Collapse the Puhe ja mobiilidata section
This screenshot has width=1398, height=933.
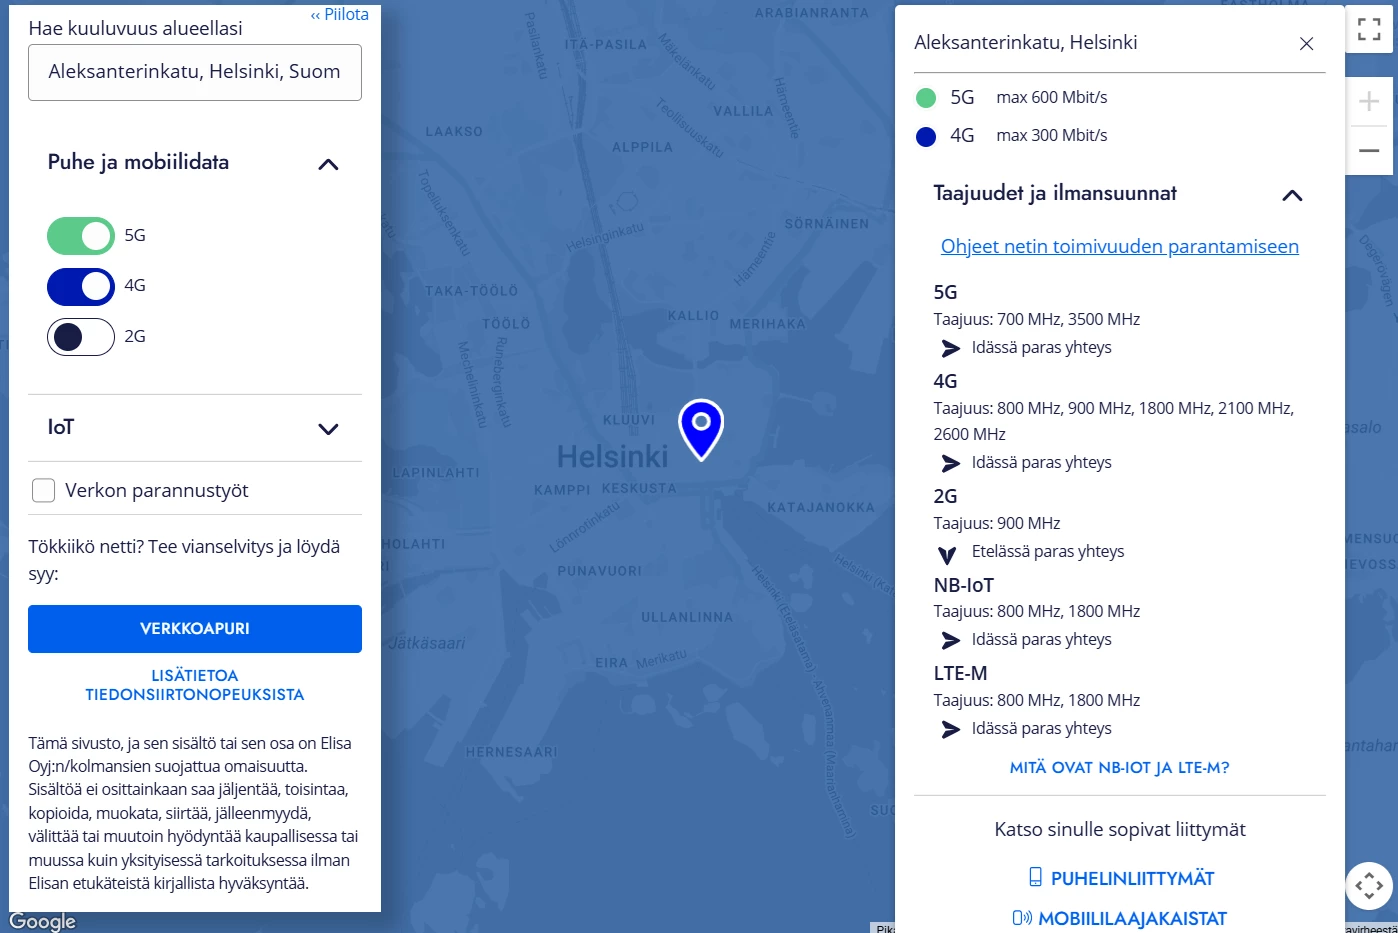tap(328, 164)
